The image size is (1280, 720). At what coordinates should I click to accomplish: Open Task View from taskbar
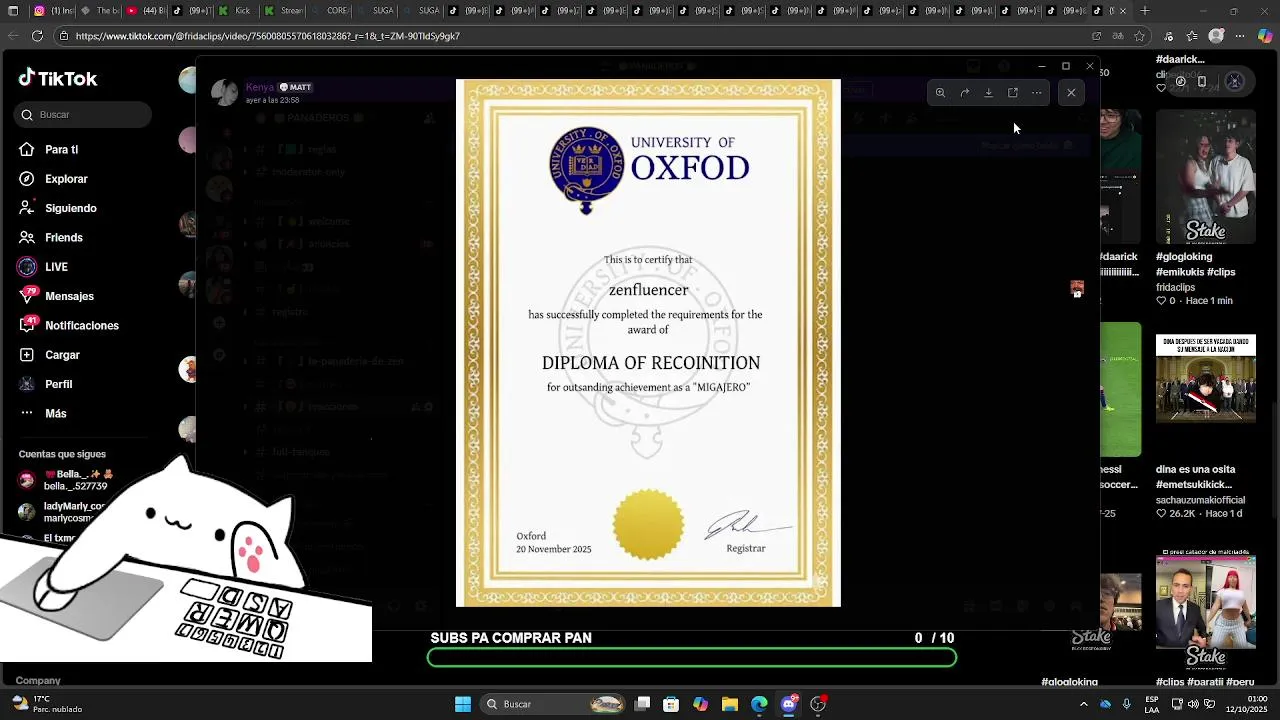click(642, 704)
